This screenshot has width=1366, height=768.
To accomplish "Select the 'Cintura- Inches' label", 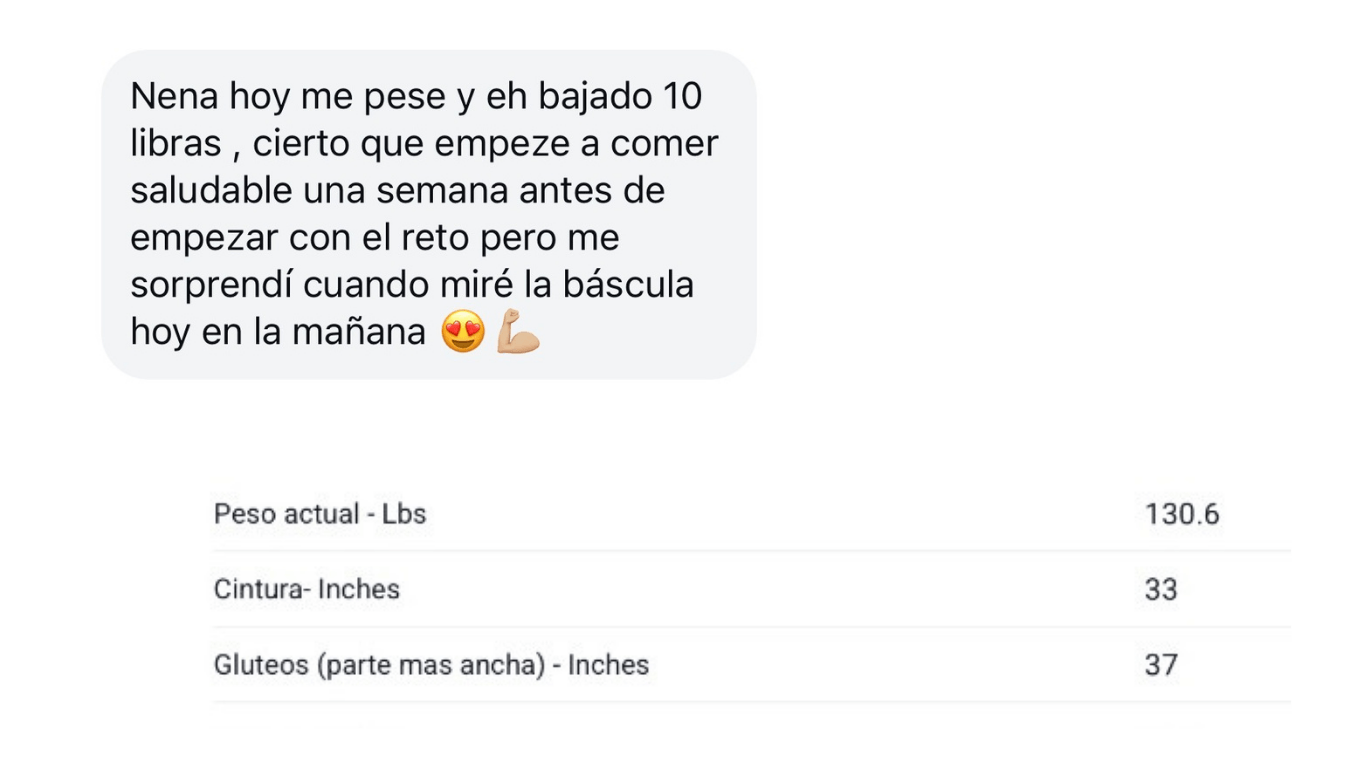I will (x=307, y=589).
